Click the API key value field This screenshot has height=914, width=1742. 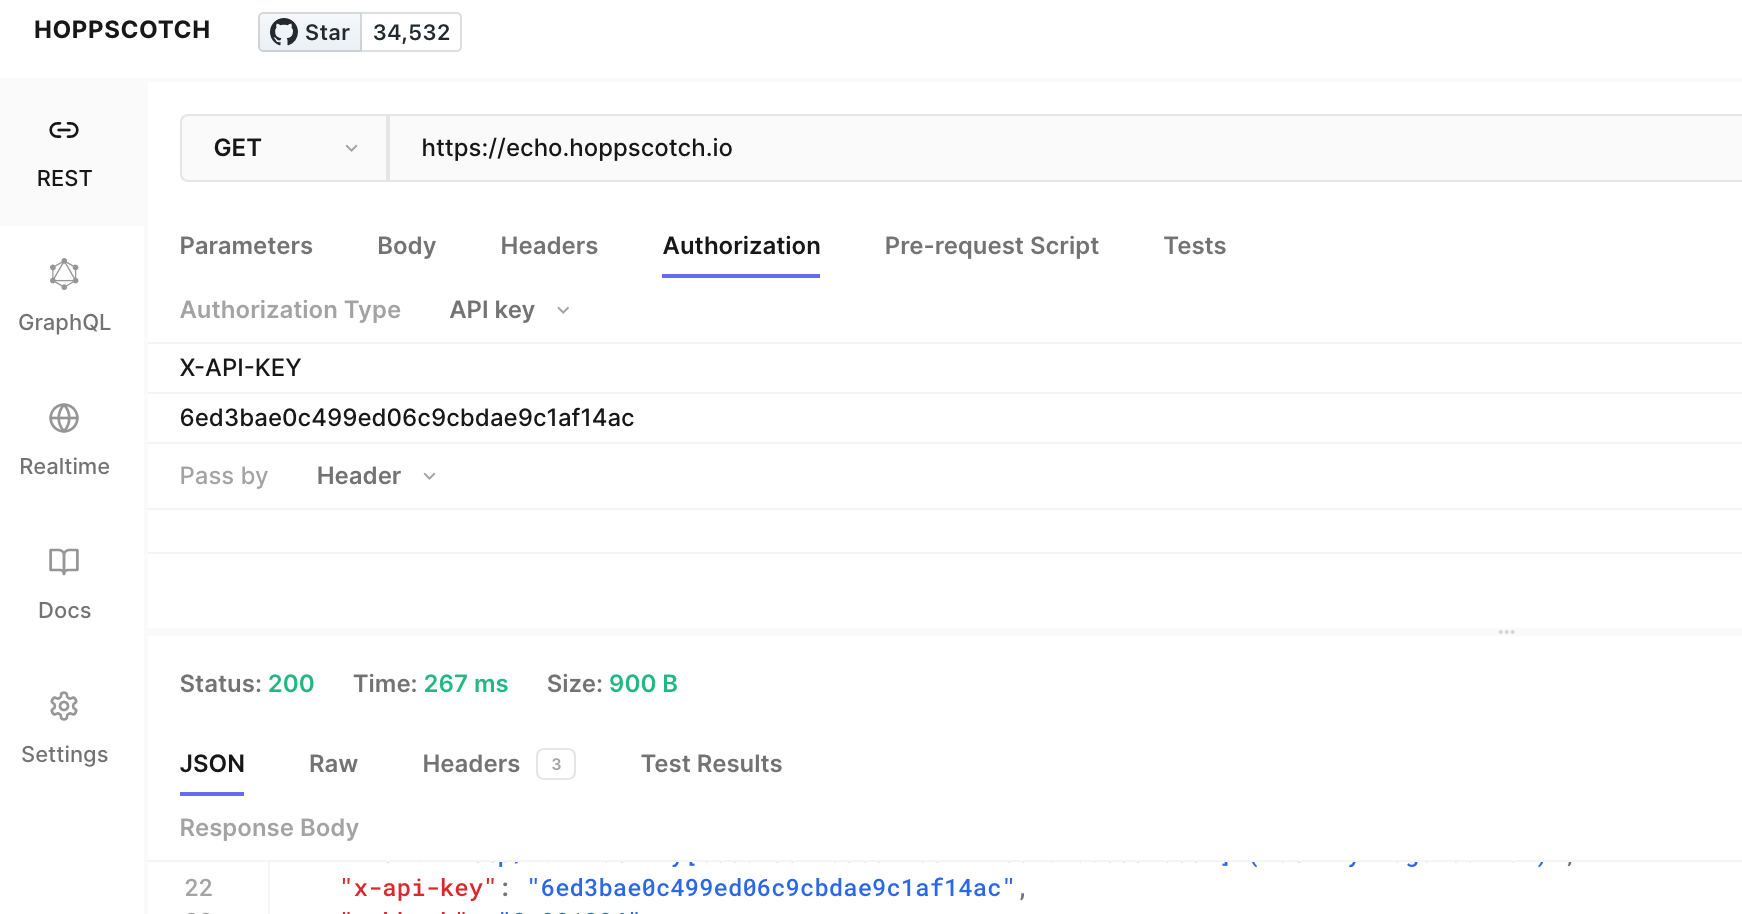coord(944,418)
